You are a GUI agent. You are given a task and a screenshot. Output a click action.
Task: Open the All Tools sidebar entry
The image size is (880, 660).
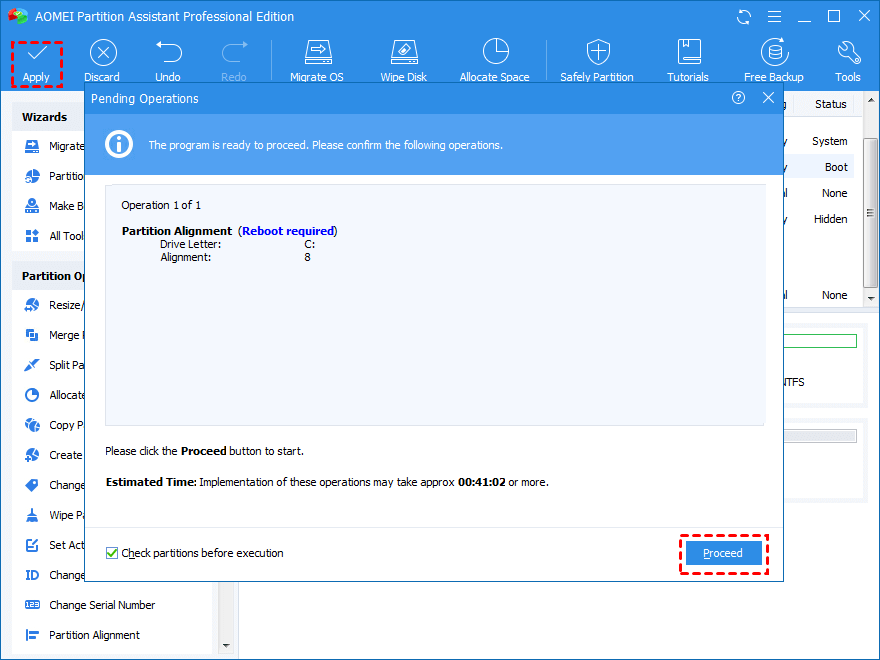point(54,236)
